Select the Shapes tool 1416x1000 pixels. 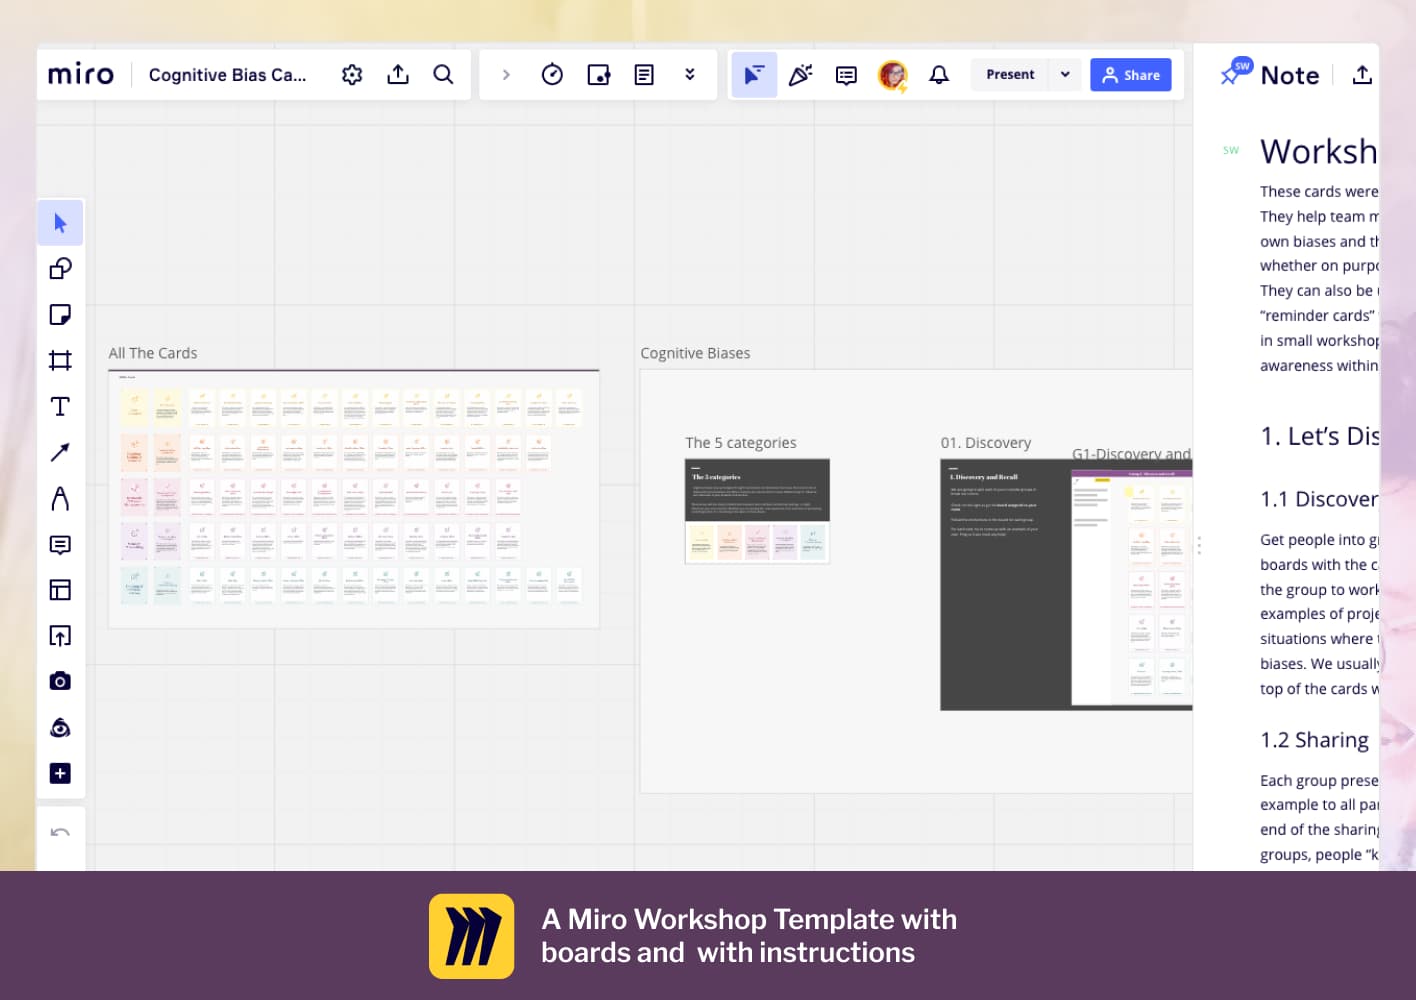60,269
